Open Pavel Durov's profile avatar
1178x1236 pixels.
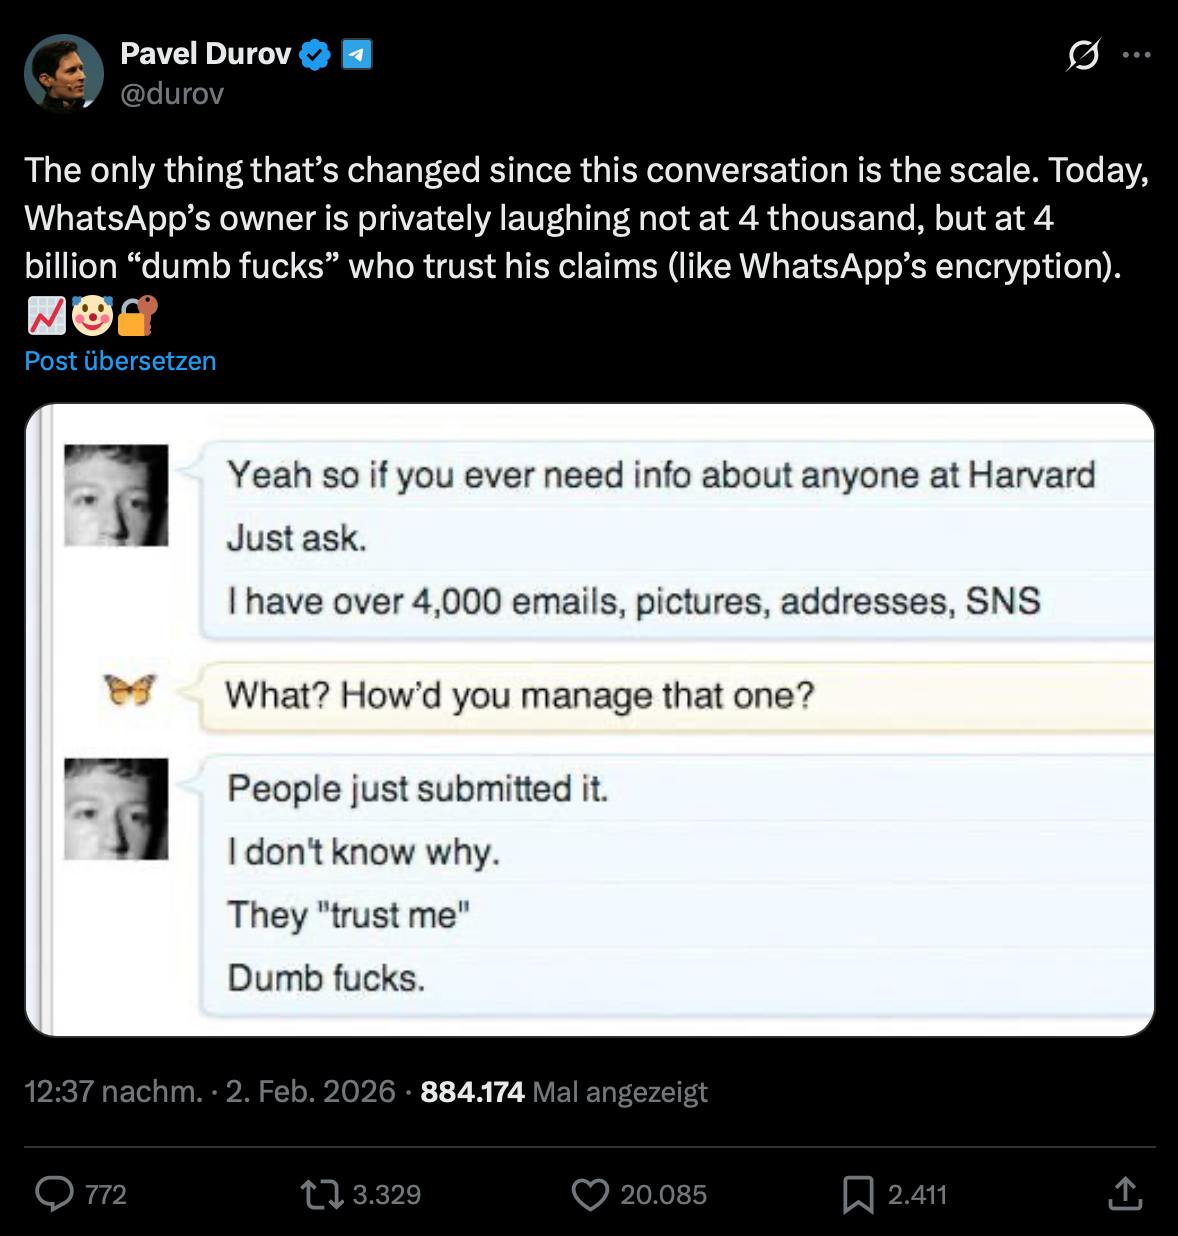click(x=64, y=74)
